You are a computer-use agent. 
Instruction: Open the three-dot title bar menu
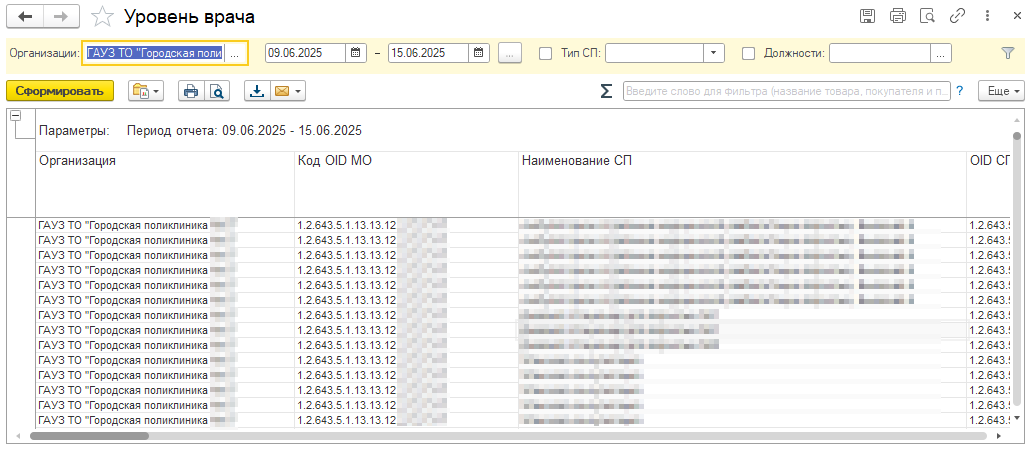(987, 16)
